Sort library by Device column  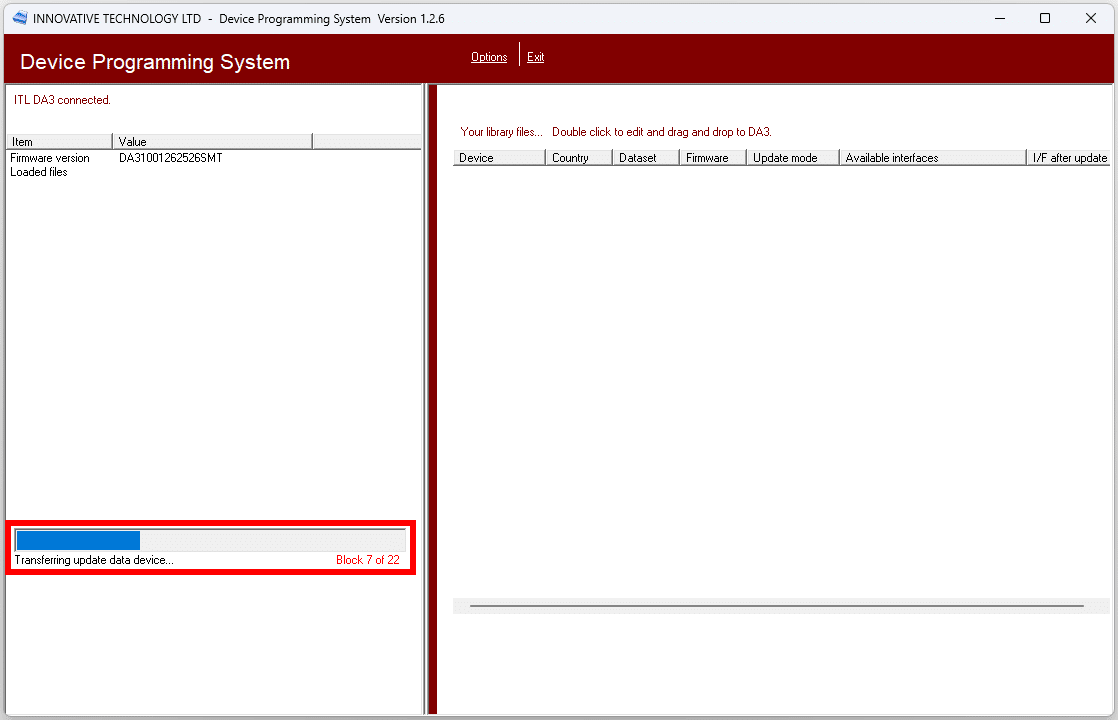pos(499,158)
